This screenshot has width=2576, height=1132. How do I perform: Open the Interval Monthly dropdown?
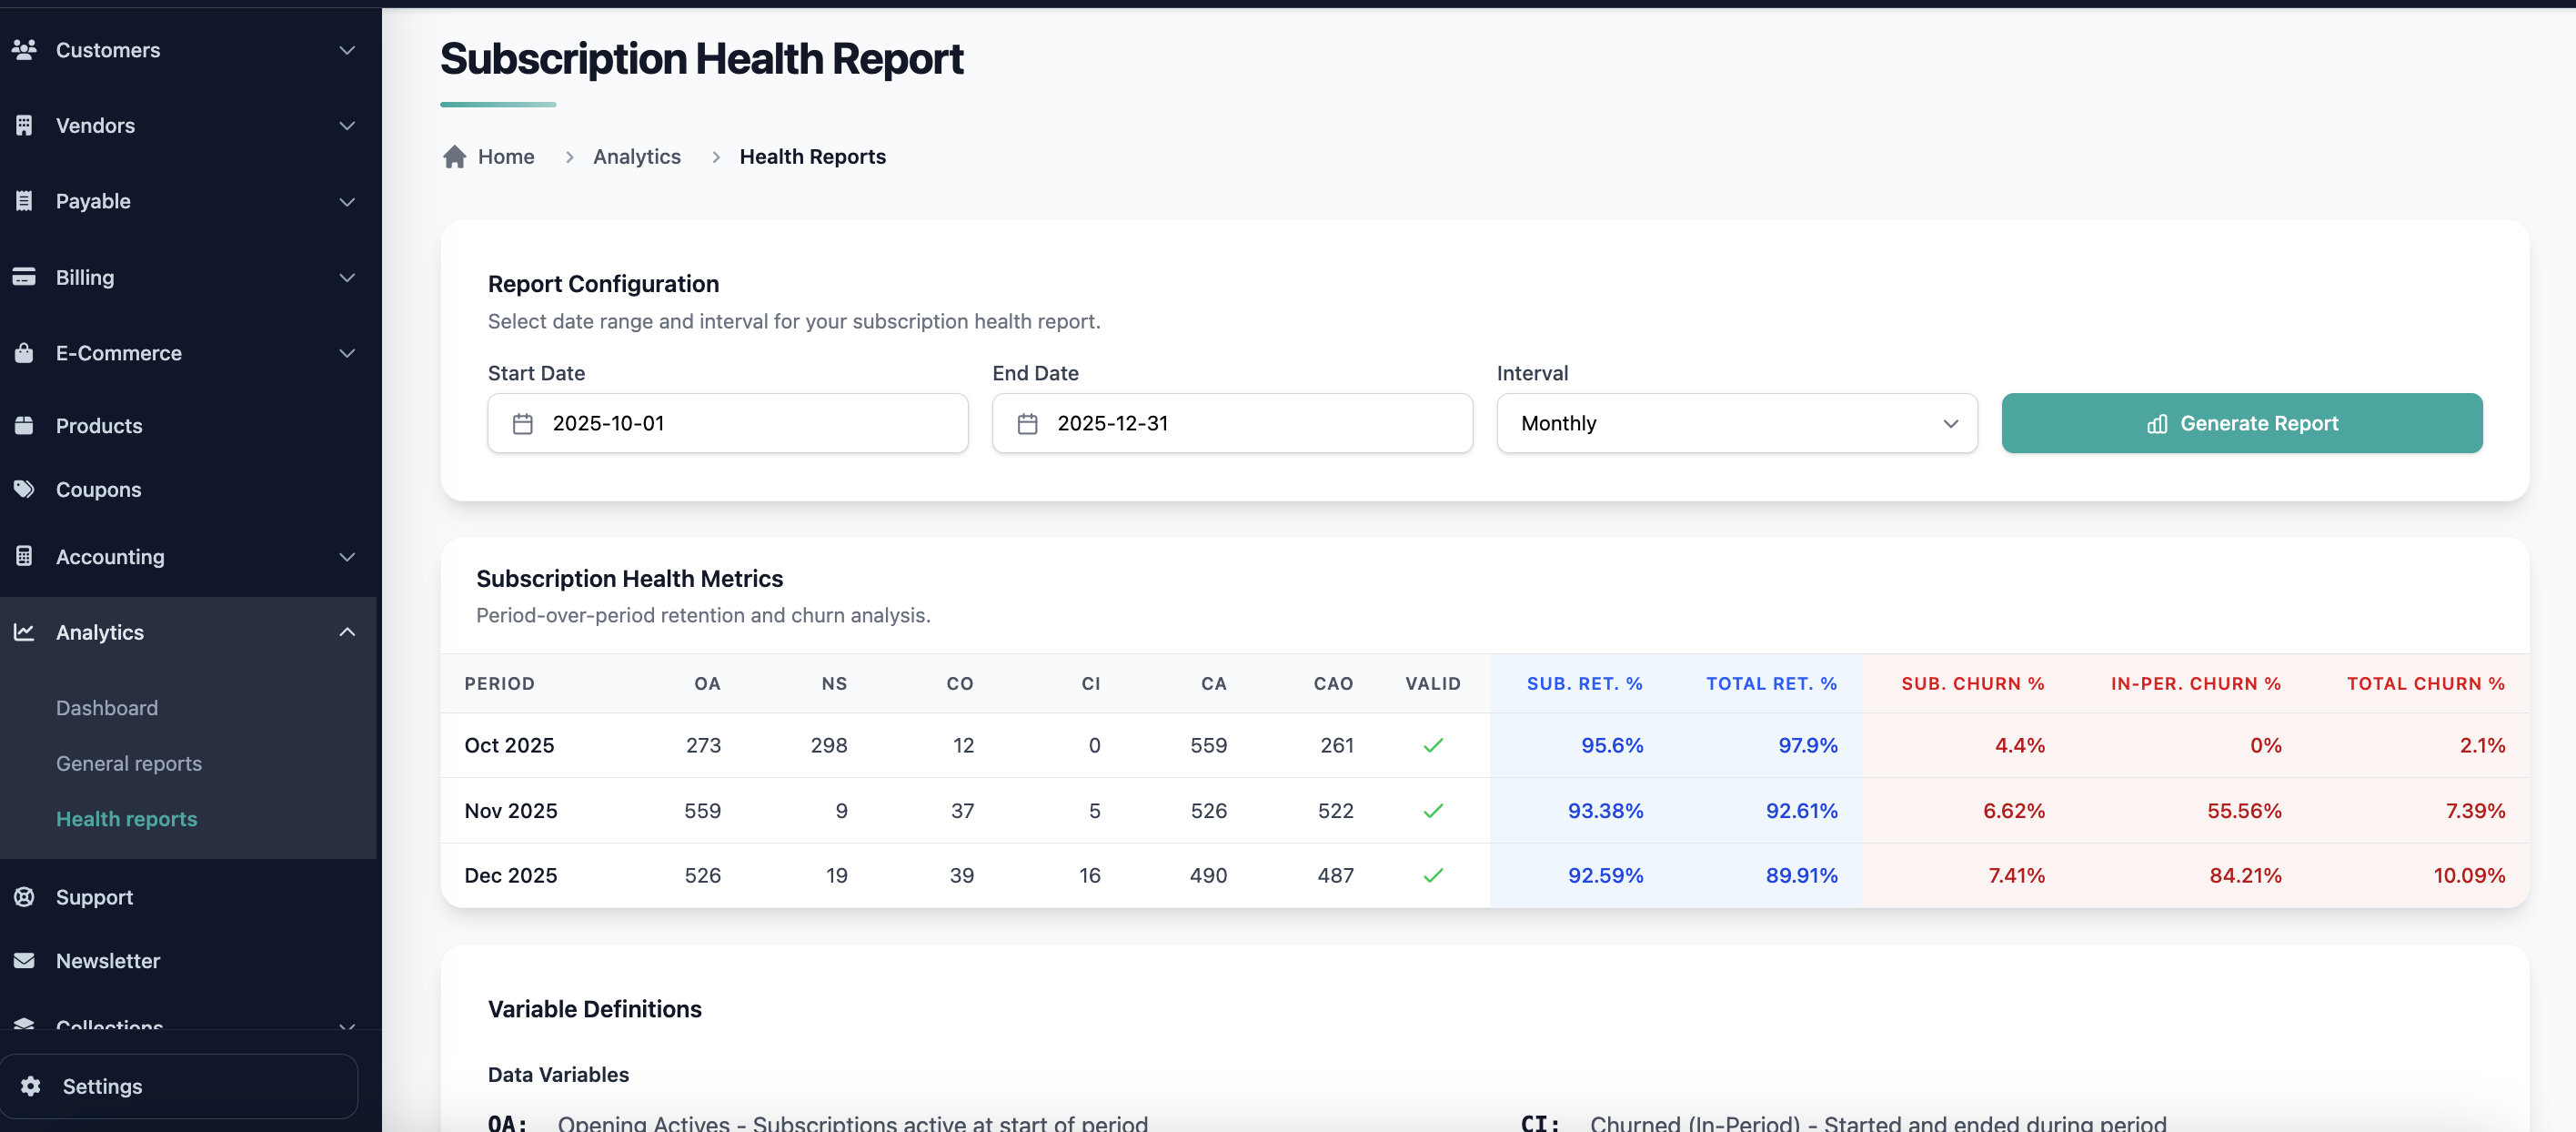point(1736,424)
